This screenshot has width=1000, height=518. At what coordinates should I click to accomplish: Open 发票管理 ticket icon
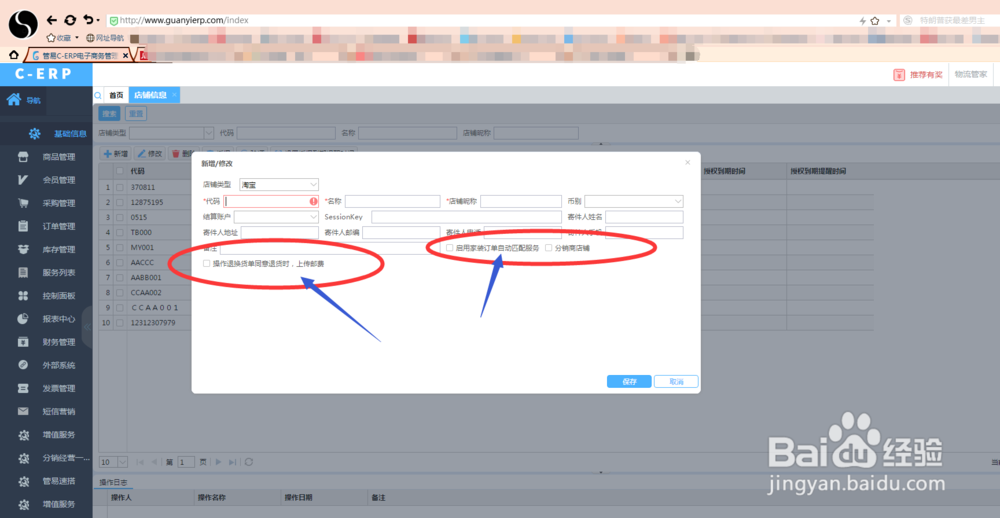pyautogui.click(x=23, y=388)
